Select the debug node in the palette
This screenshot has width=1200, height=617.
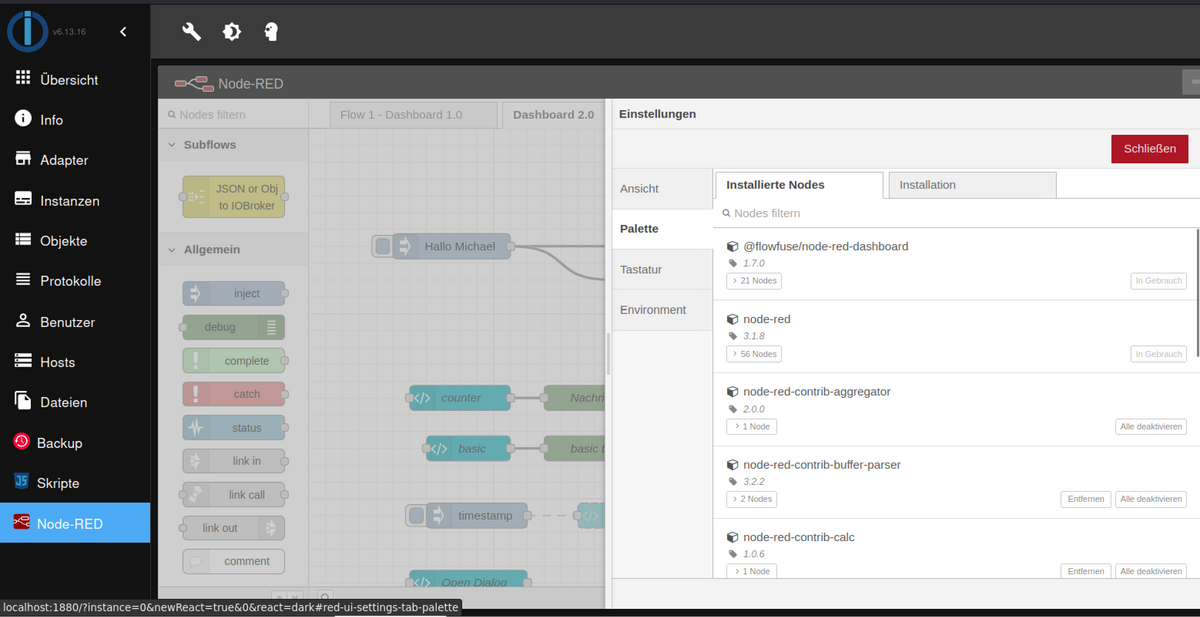click(x=234, y=327)
